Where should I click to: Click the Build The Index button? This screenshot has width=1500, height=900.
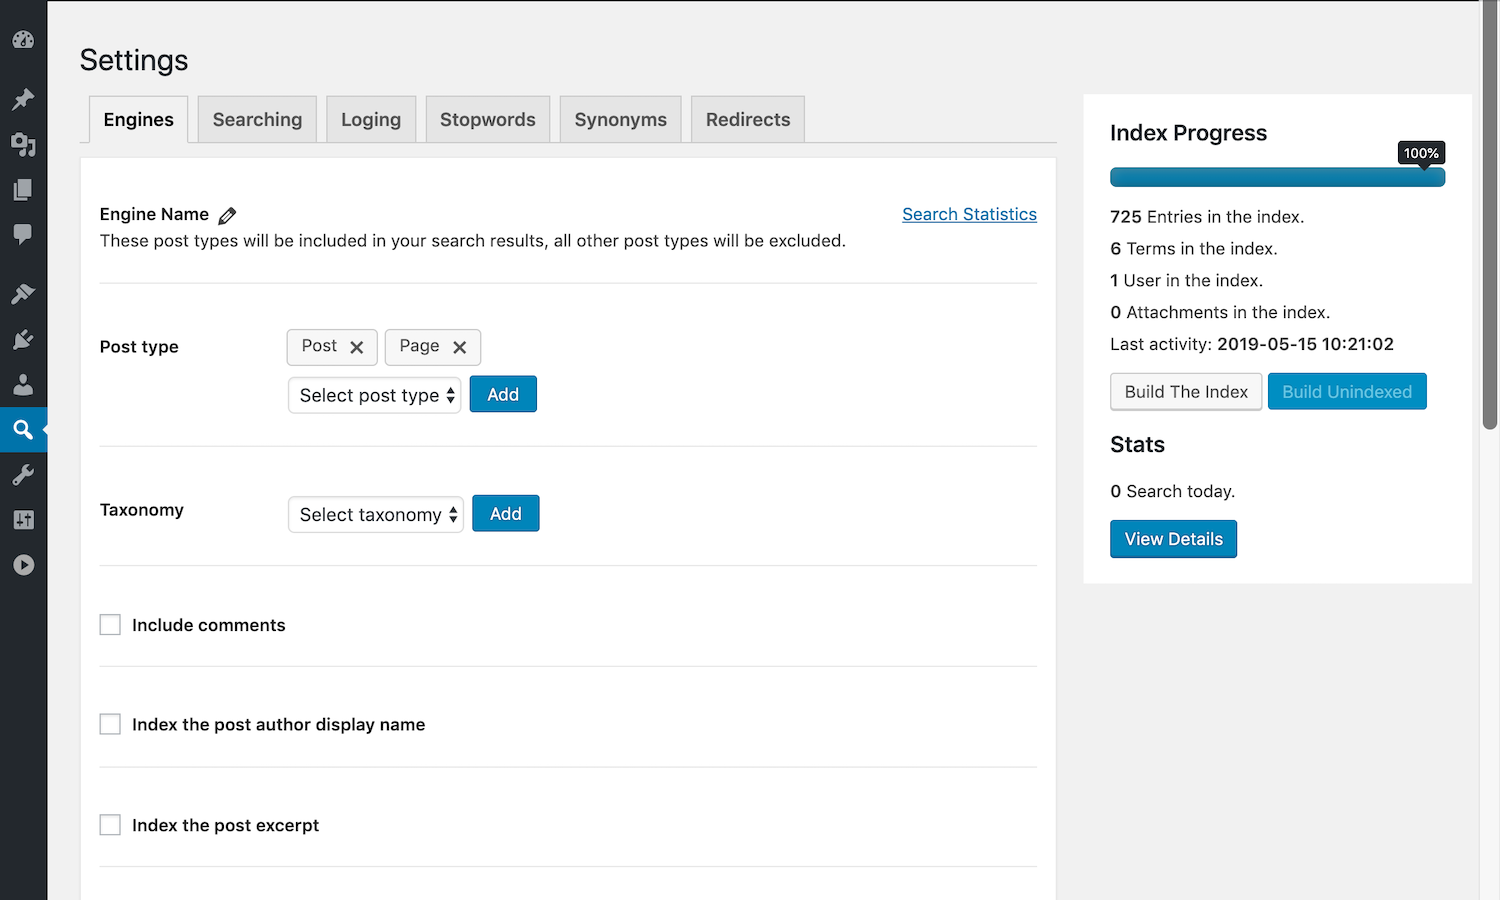pos(1186,392)
